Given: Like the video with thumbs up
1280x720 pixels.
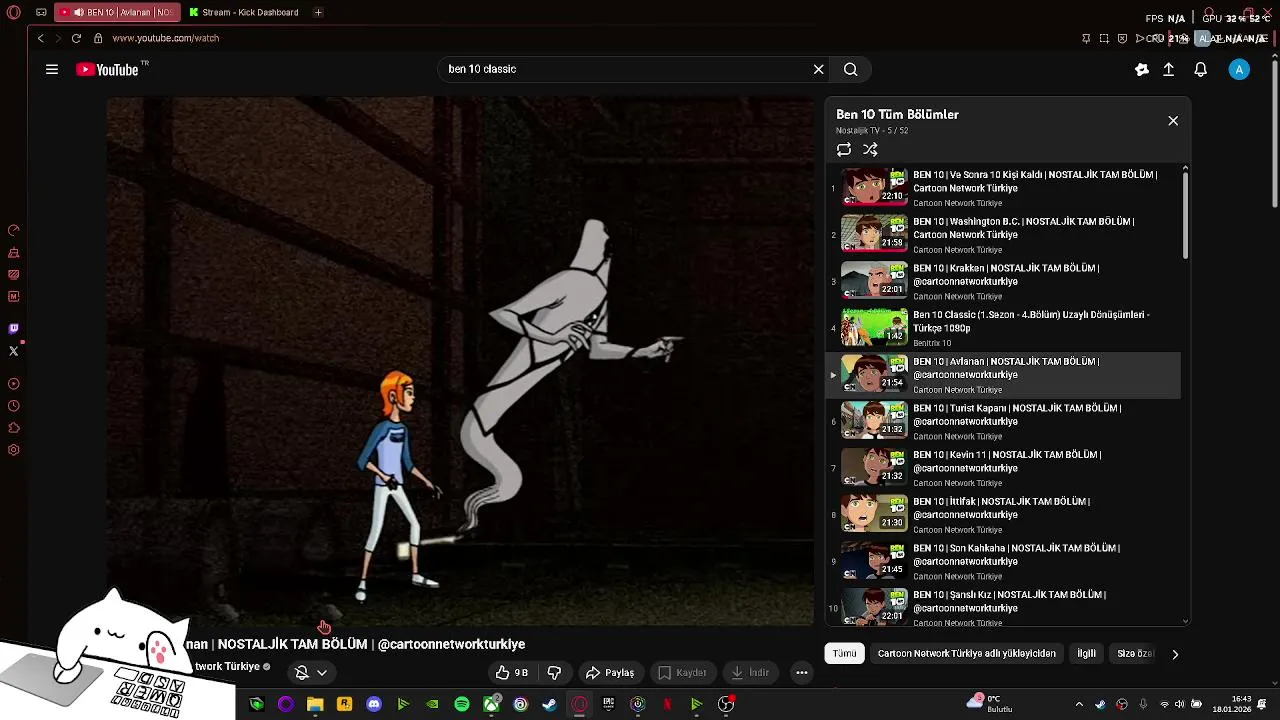Looking at the screenshot, I should 511,673.
